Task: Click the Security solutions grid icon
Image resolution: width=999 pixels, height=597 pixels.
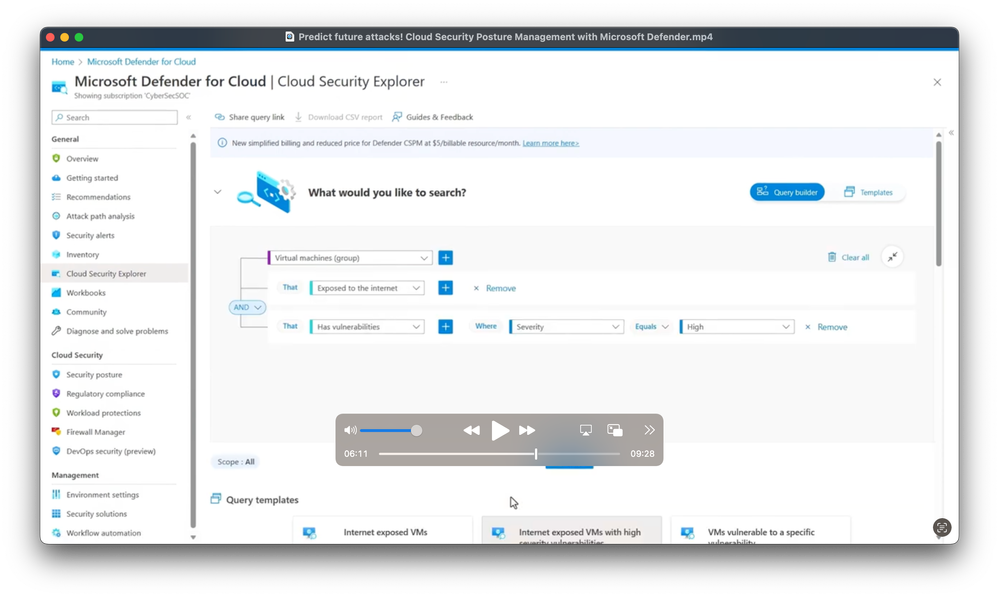Action: click(56, 514)
